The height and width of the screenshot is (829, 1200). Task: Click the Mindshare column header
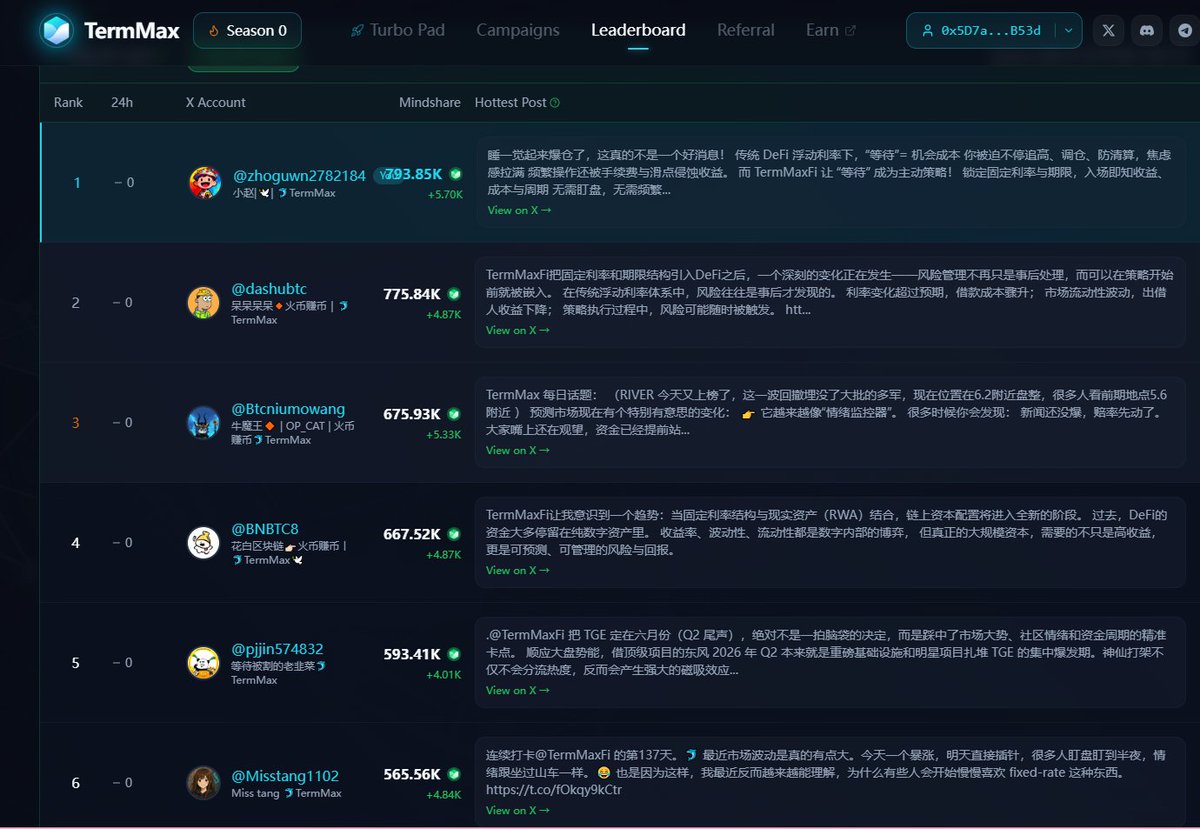pyautogui.click(x=430, y=102)
